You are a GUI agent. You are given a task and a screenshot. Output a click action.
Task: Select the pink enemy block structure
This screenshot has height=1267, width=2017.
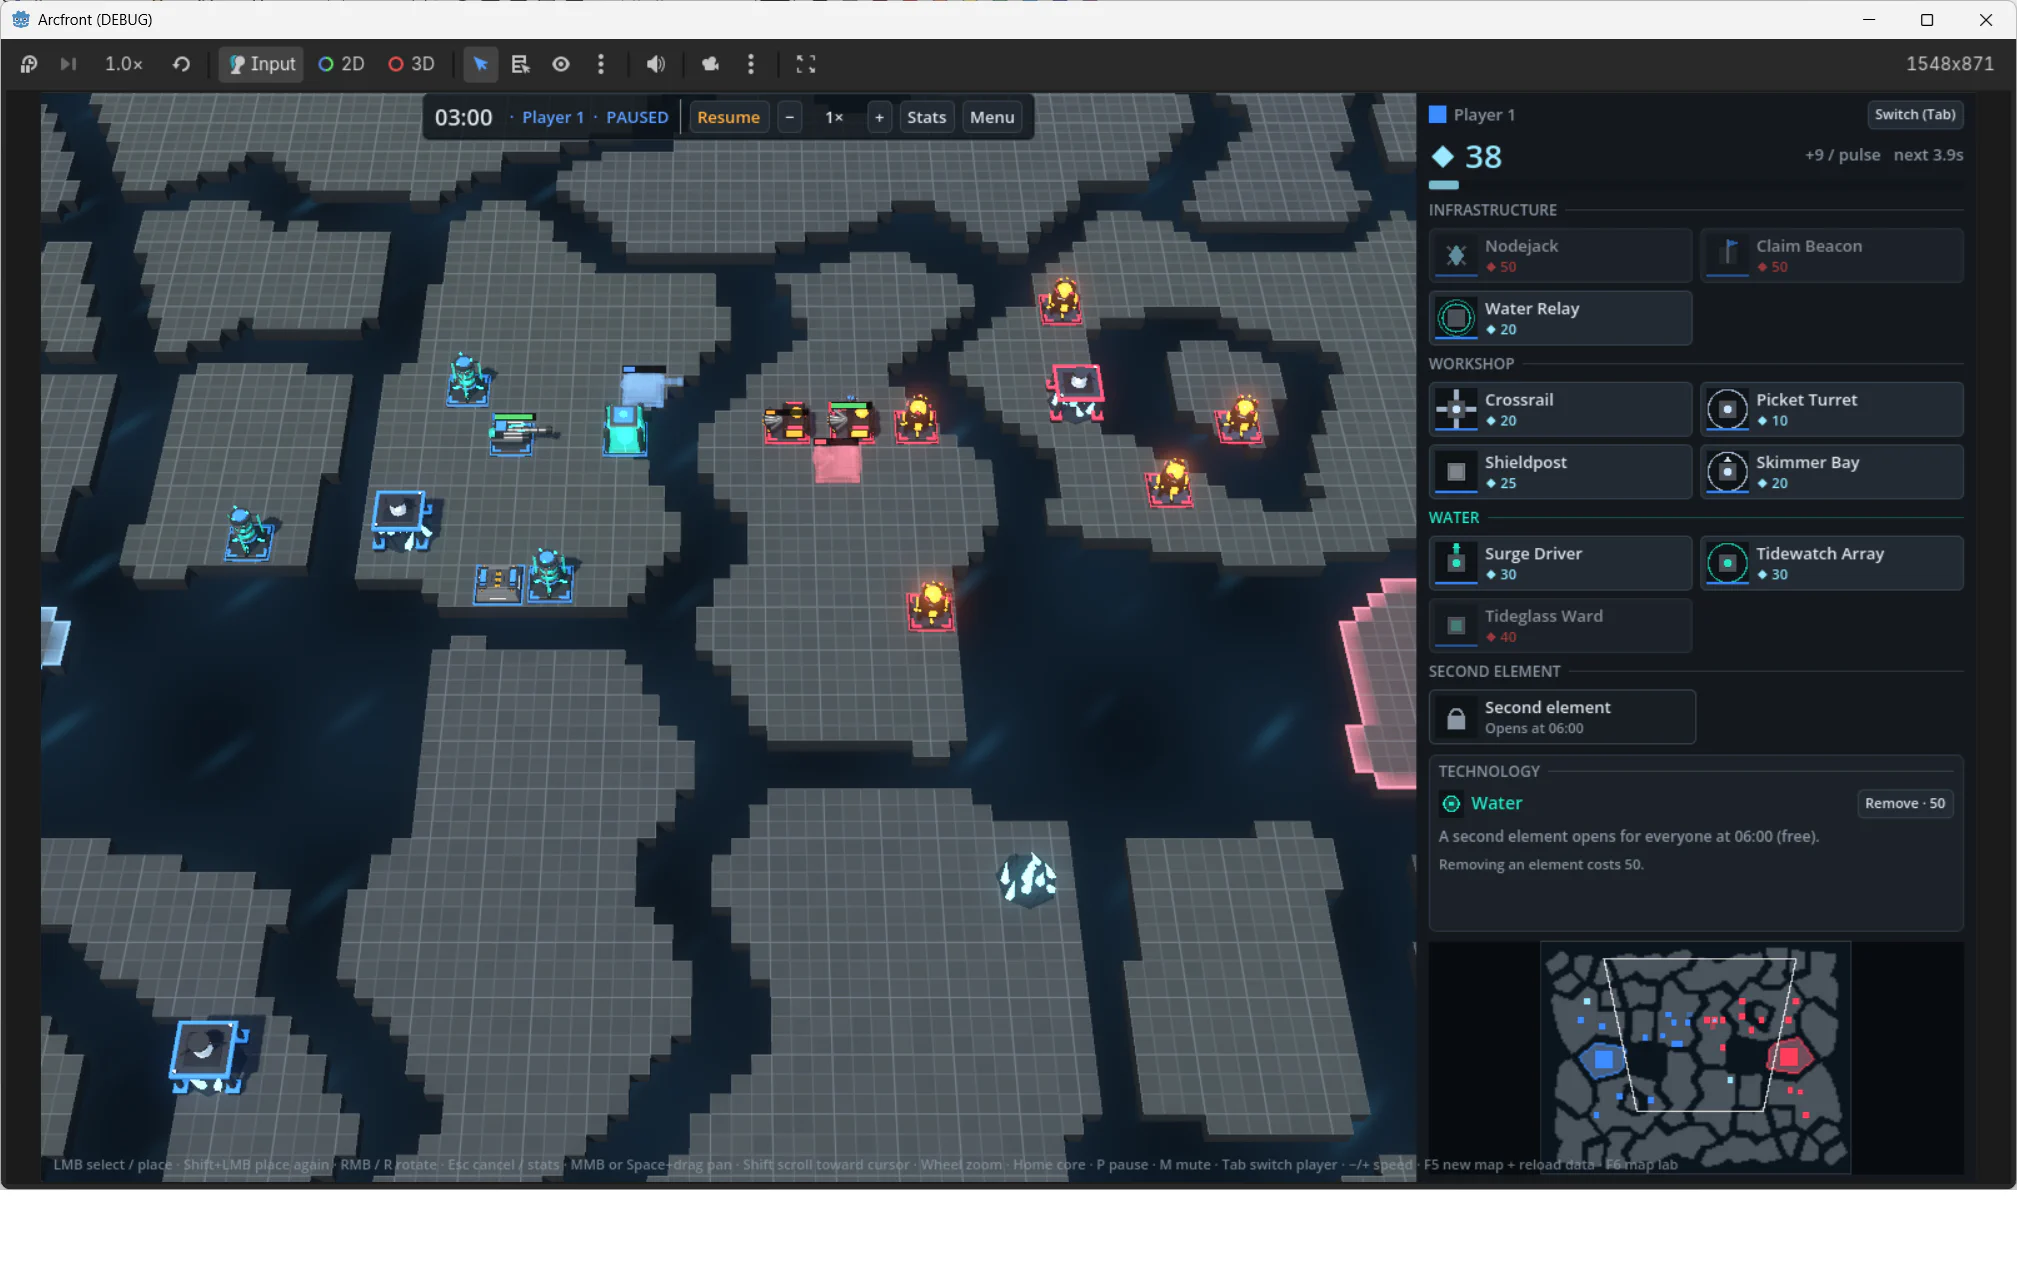[x=838, y=464]
